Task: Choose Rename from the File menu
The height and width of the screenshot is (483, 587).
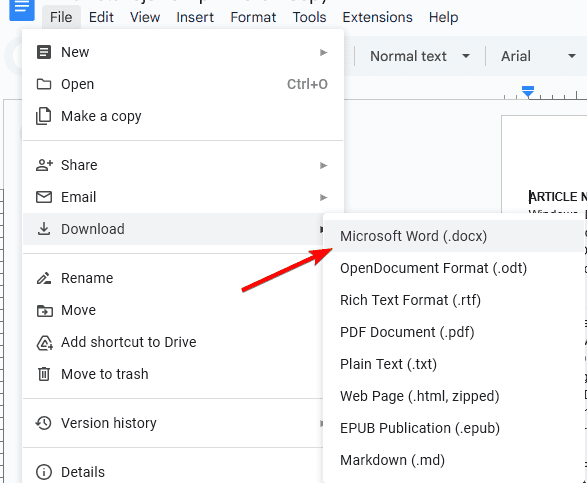Action: point(173,278)
